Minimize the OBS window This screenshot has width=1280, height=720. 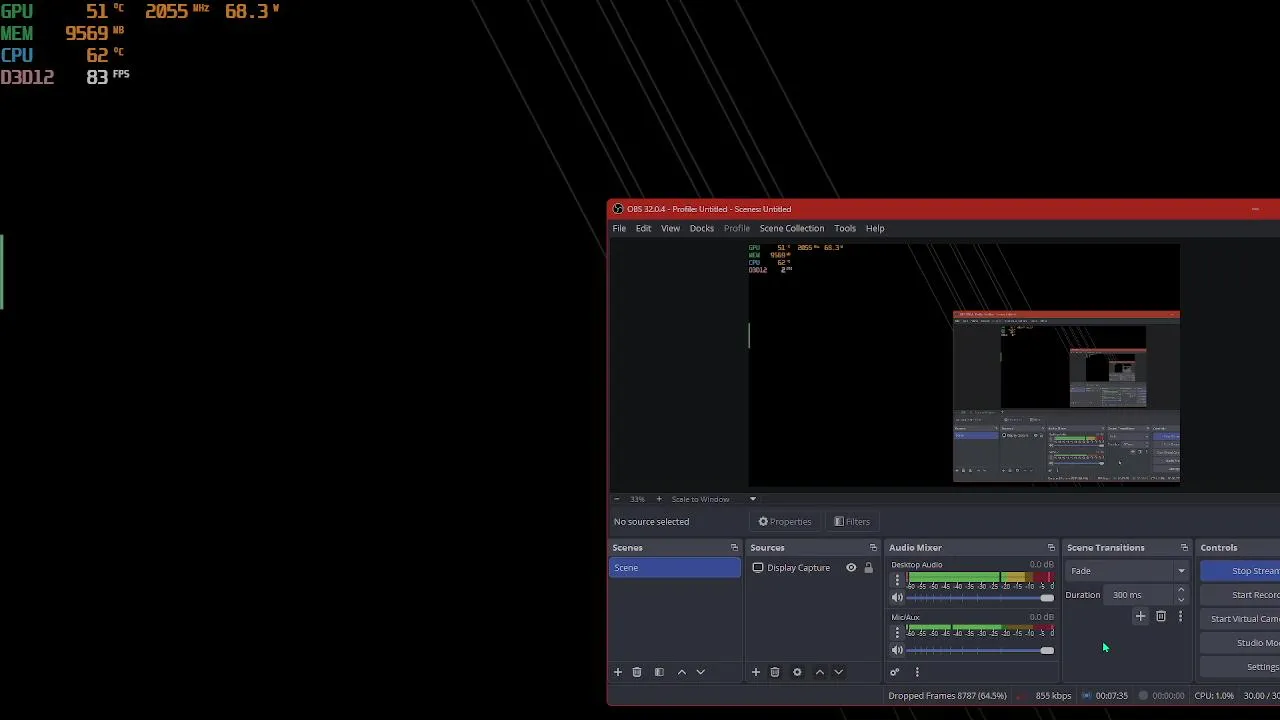[x=1255, y=209]
